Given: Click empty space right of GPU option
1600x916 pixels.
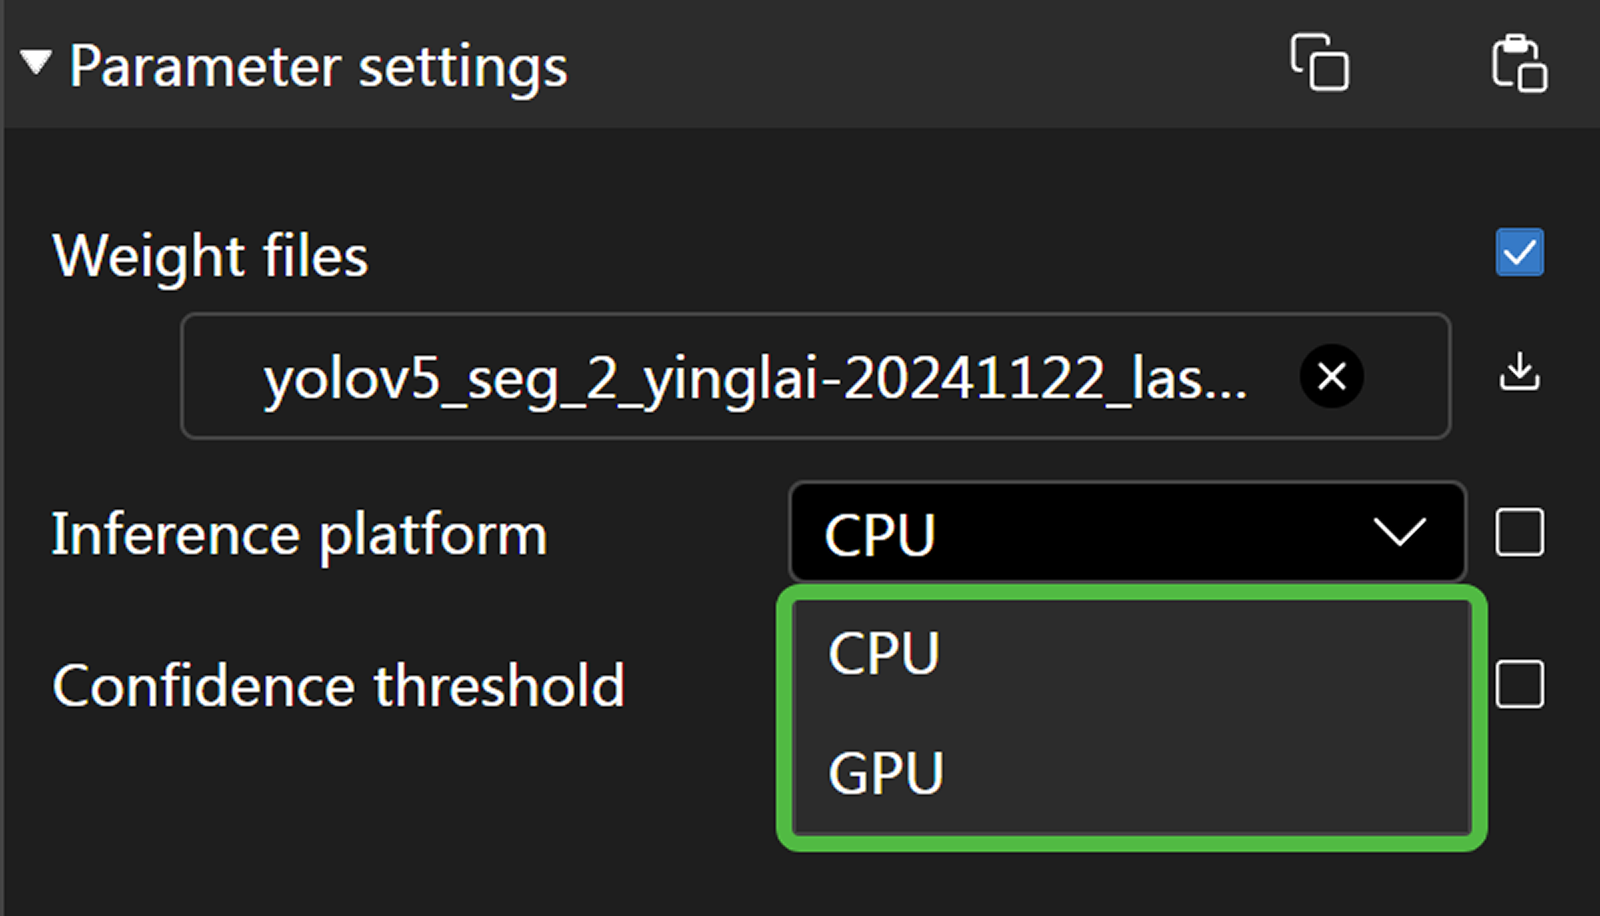Looking at the screenshot, I should [1200, 774].
